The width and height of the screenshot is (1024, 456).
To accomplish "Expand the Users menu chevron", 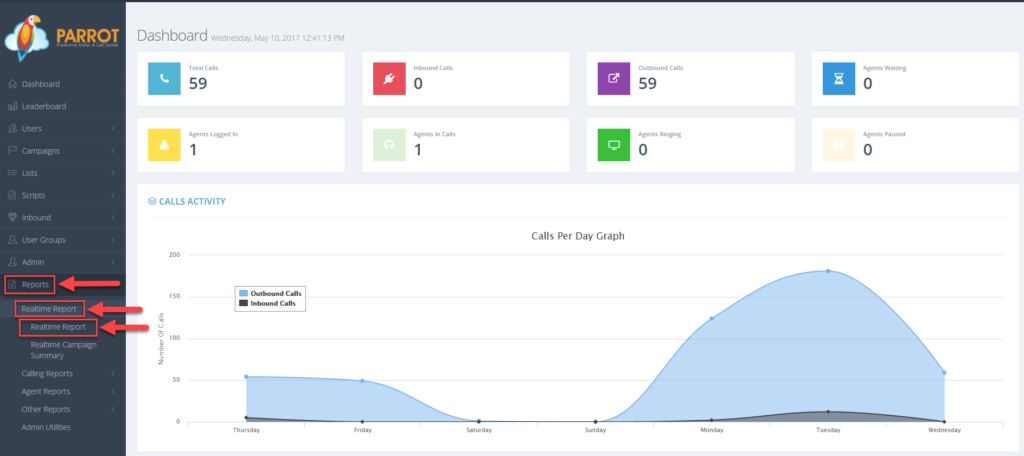I will [113, 129].
